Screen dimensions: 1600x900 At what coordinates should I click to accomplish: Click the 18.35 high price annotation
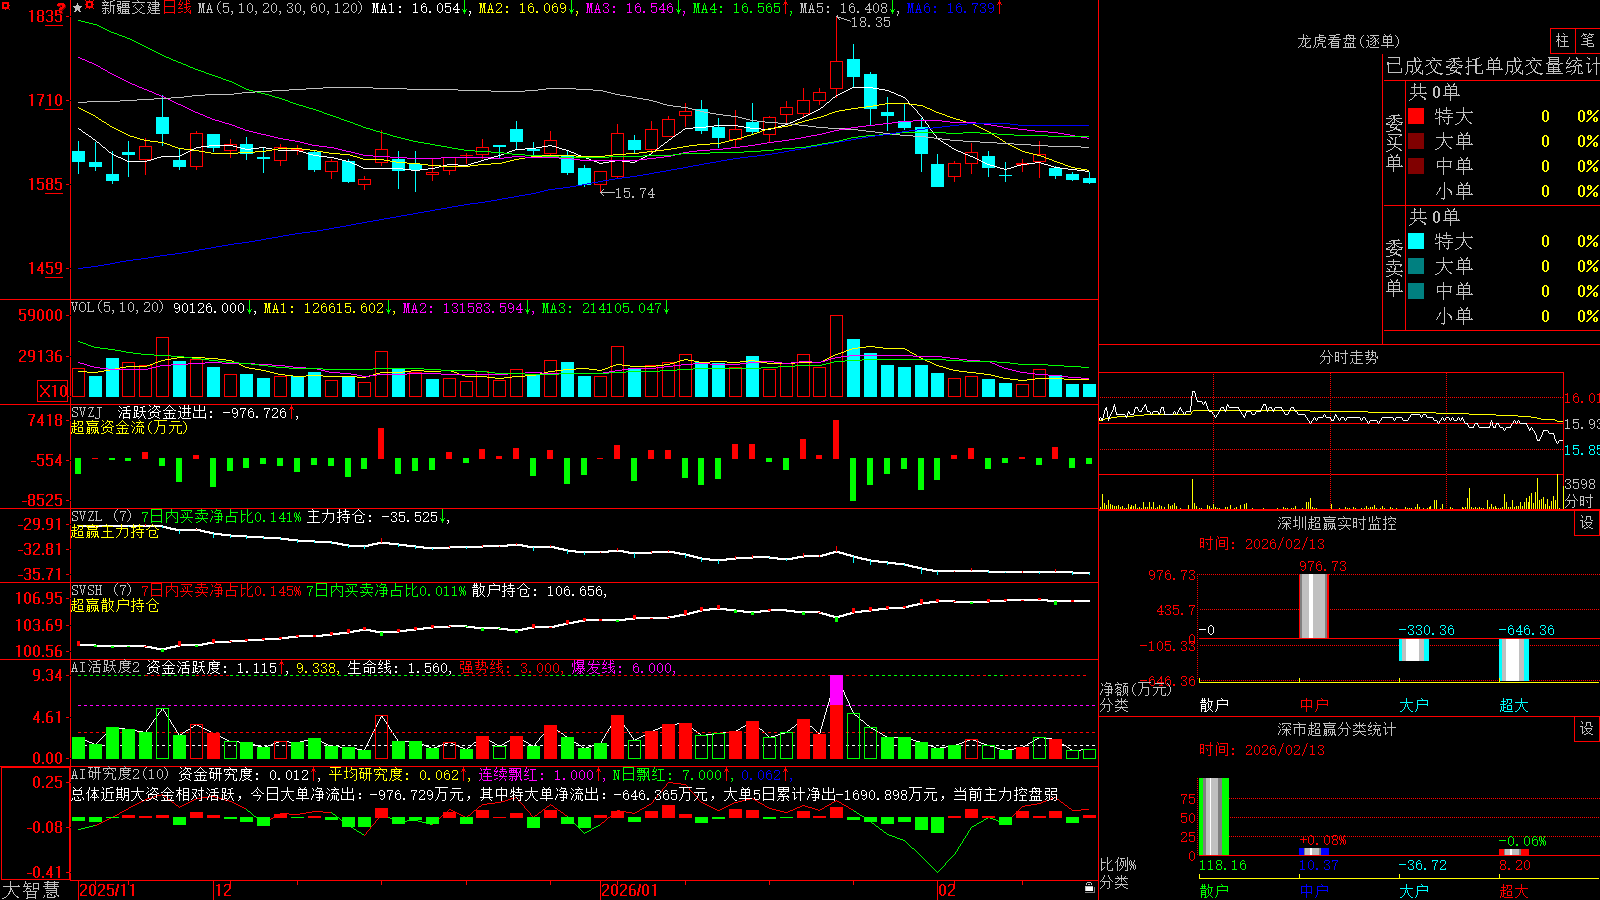click(x=870, y=22)
